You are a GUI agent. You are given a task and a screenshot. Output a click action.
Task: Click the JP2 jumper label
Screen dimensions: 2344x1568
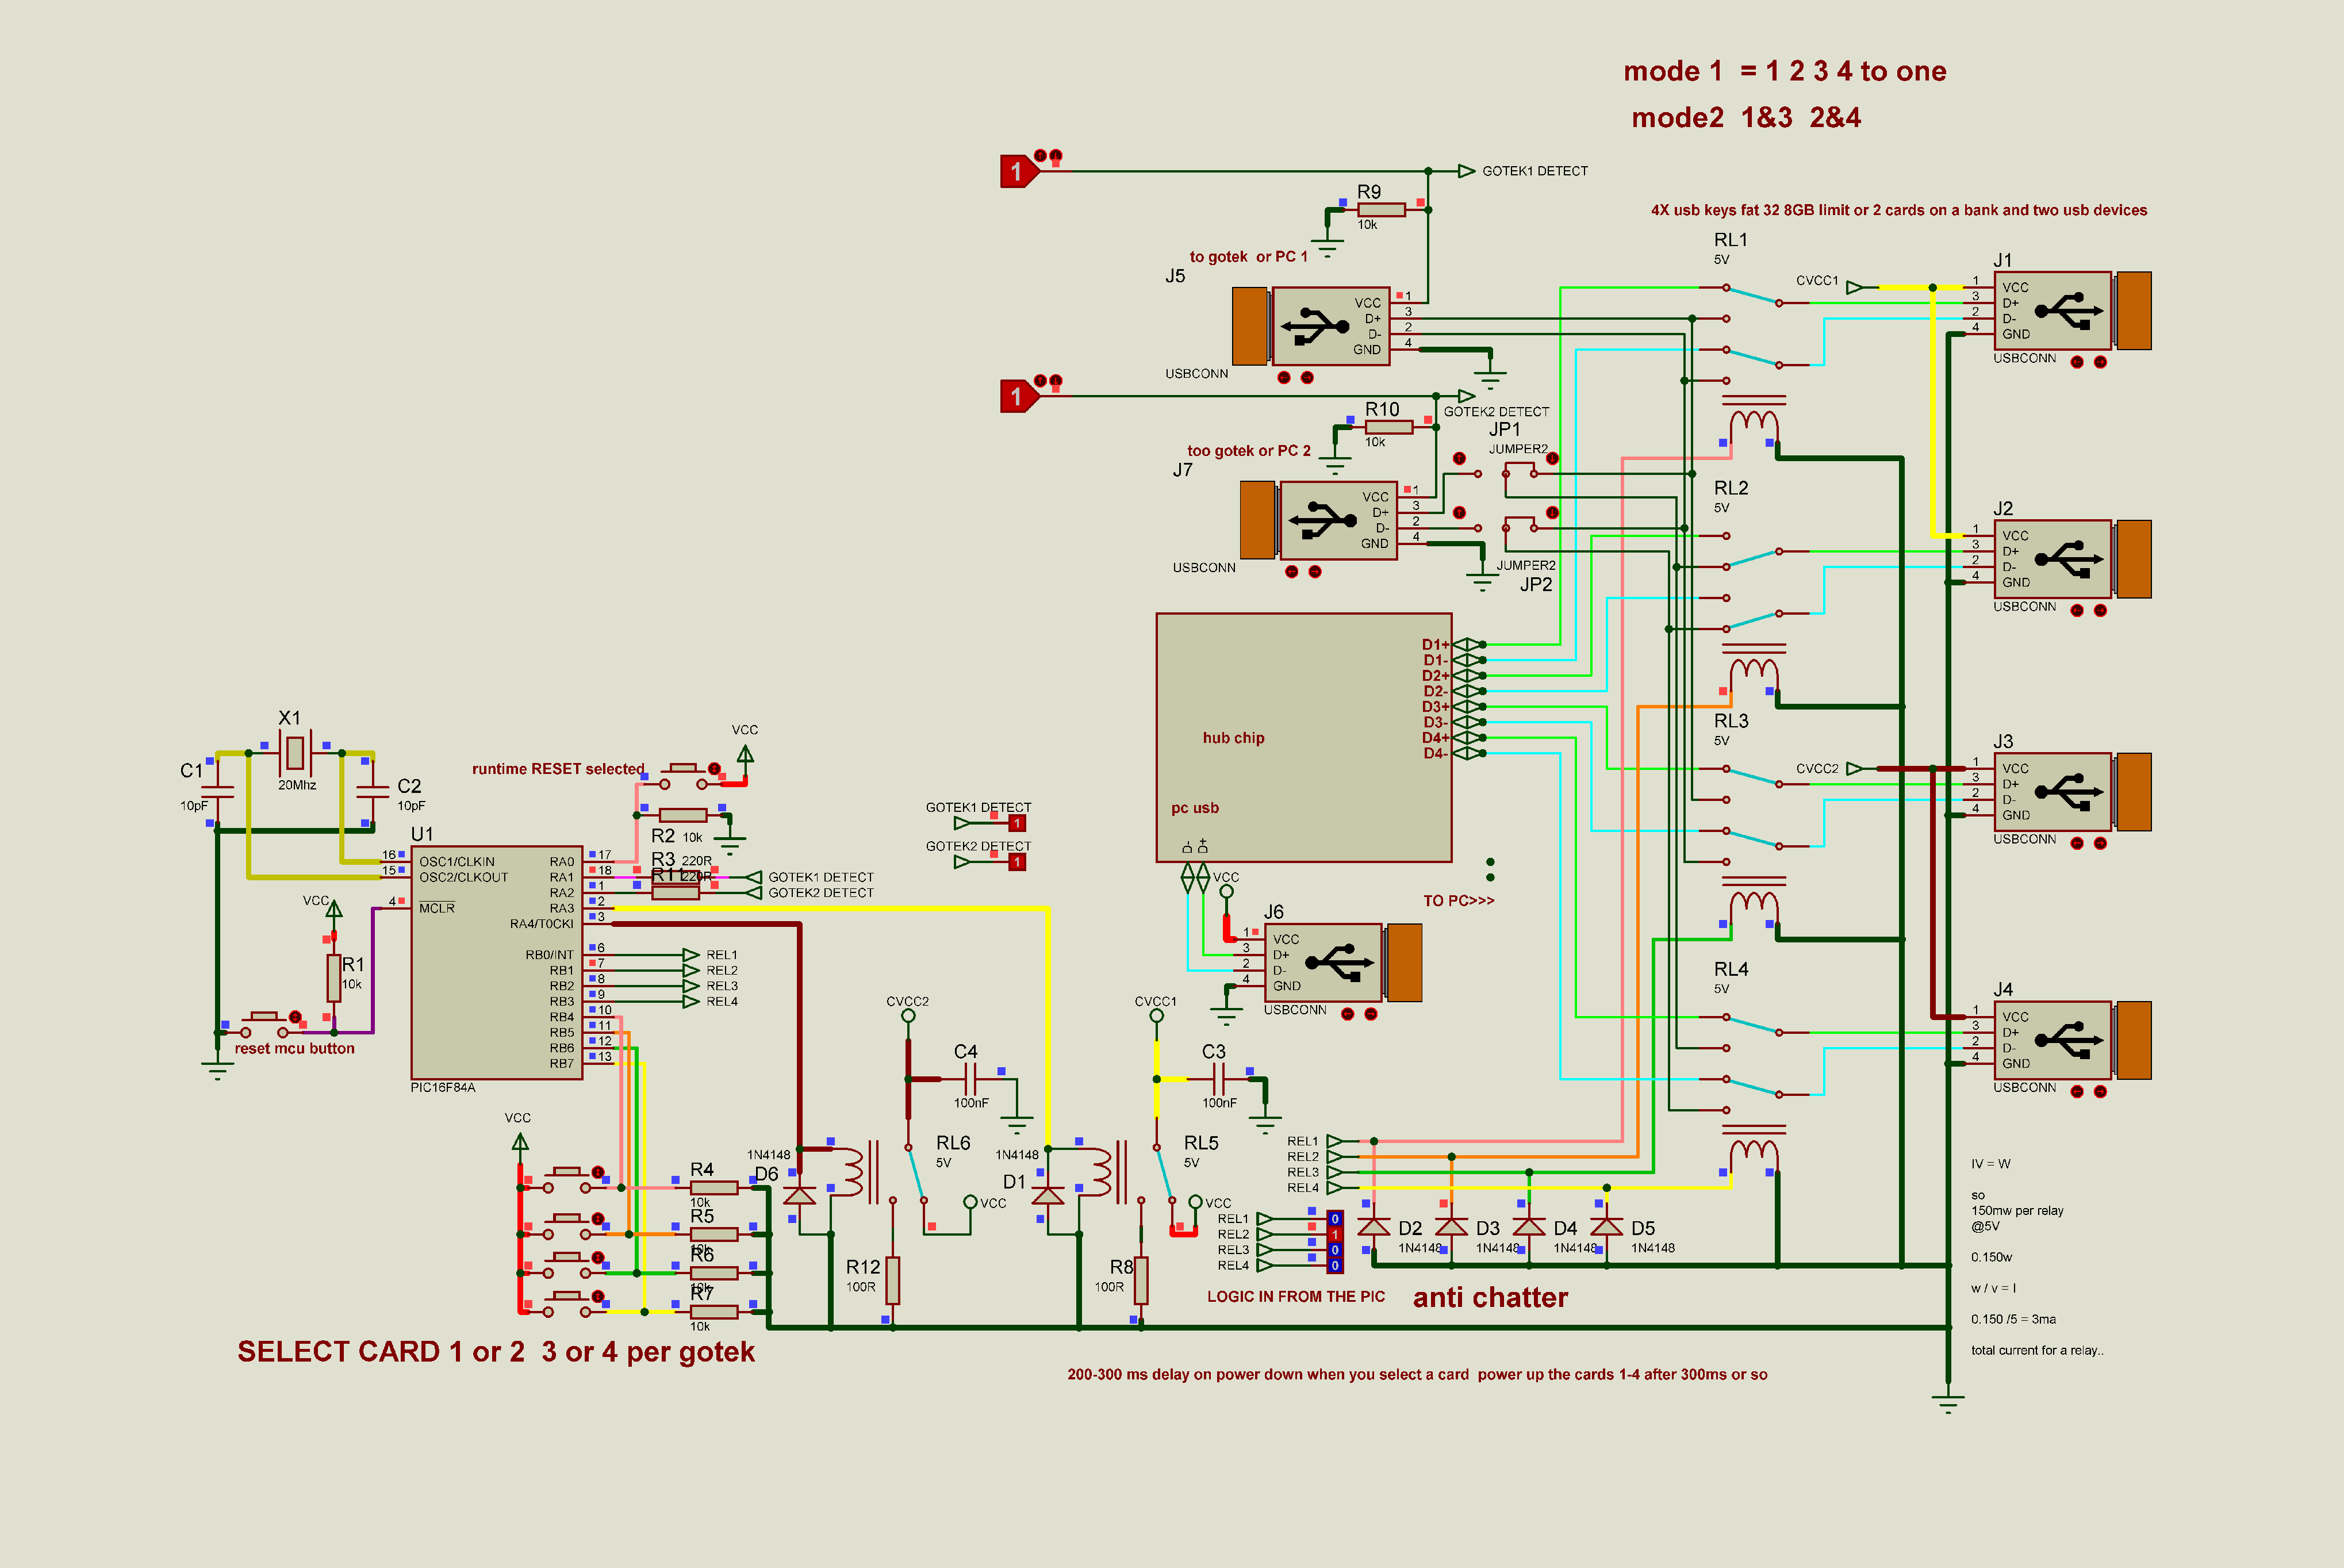tap(1536, 584)
